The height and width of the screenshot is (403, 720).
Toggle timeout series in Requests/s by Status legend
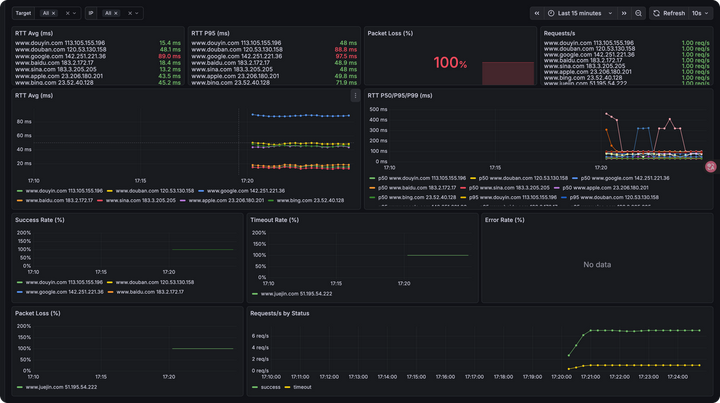[298, 386]
